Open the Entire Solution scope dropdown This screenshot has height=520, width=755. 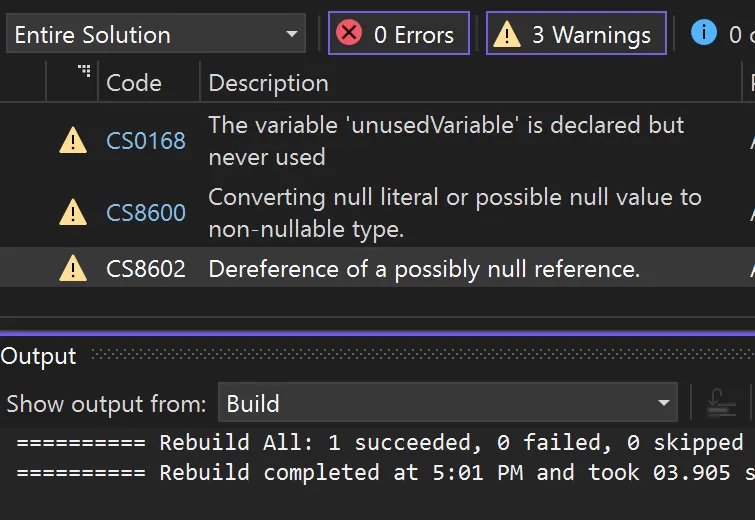156,34
